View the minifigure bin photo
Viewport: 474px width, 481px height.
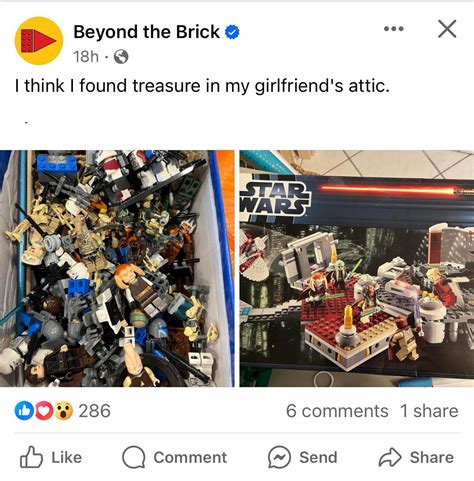click(x=117, y=268)
